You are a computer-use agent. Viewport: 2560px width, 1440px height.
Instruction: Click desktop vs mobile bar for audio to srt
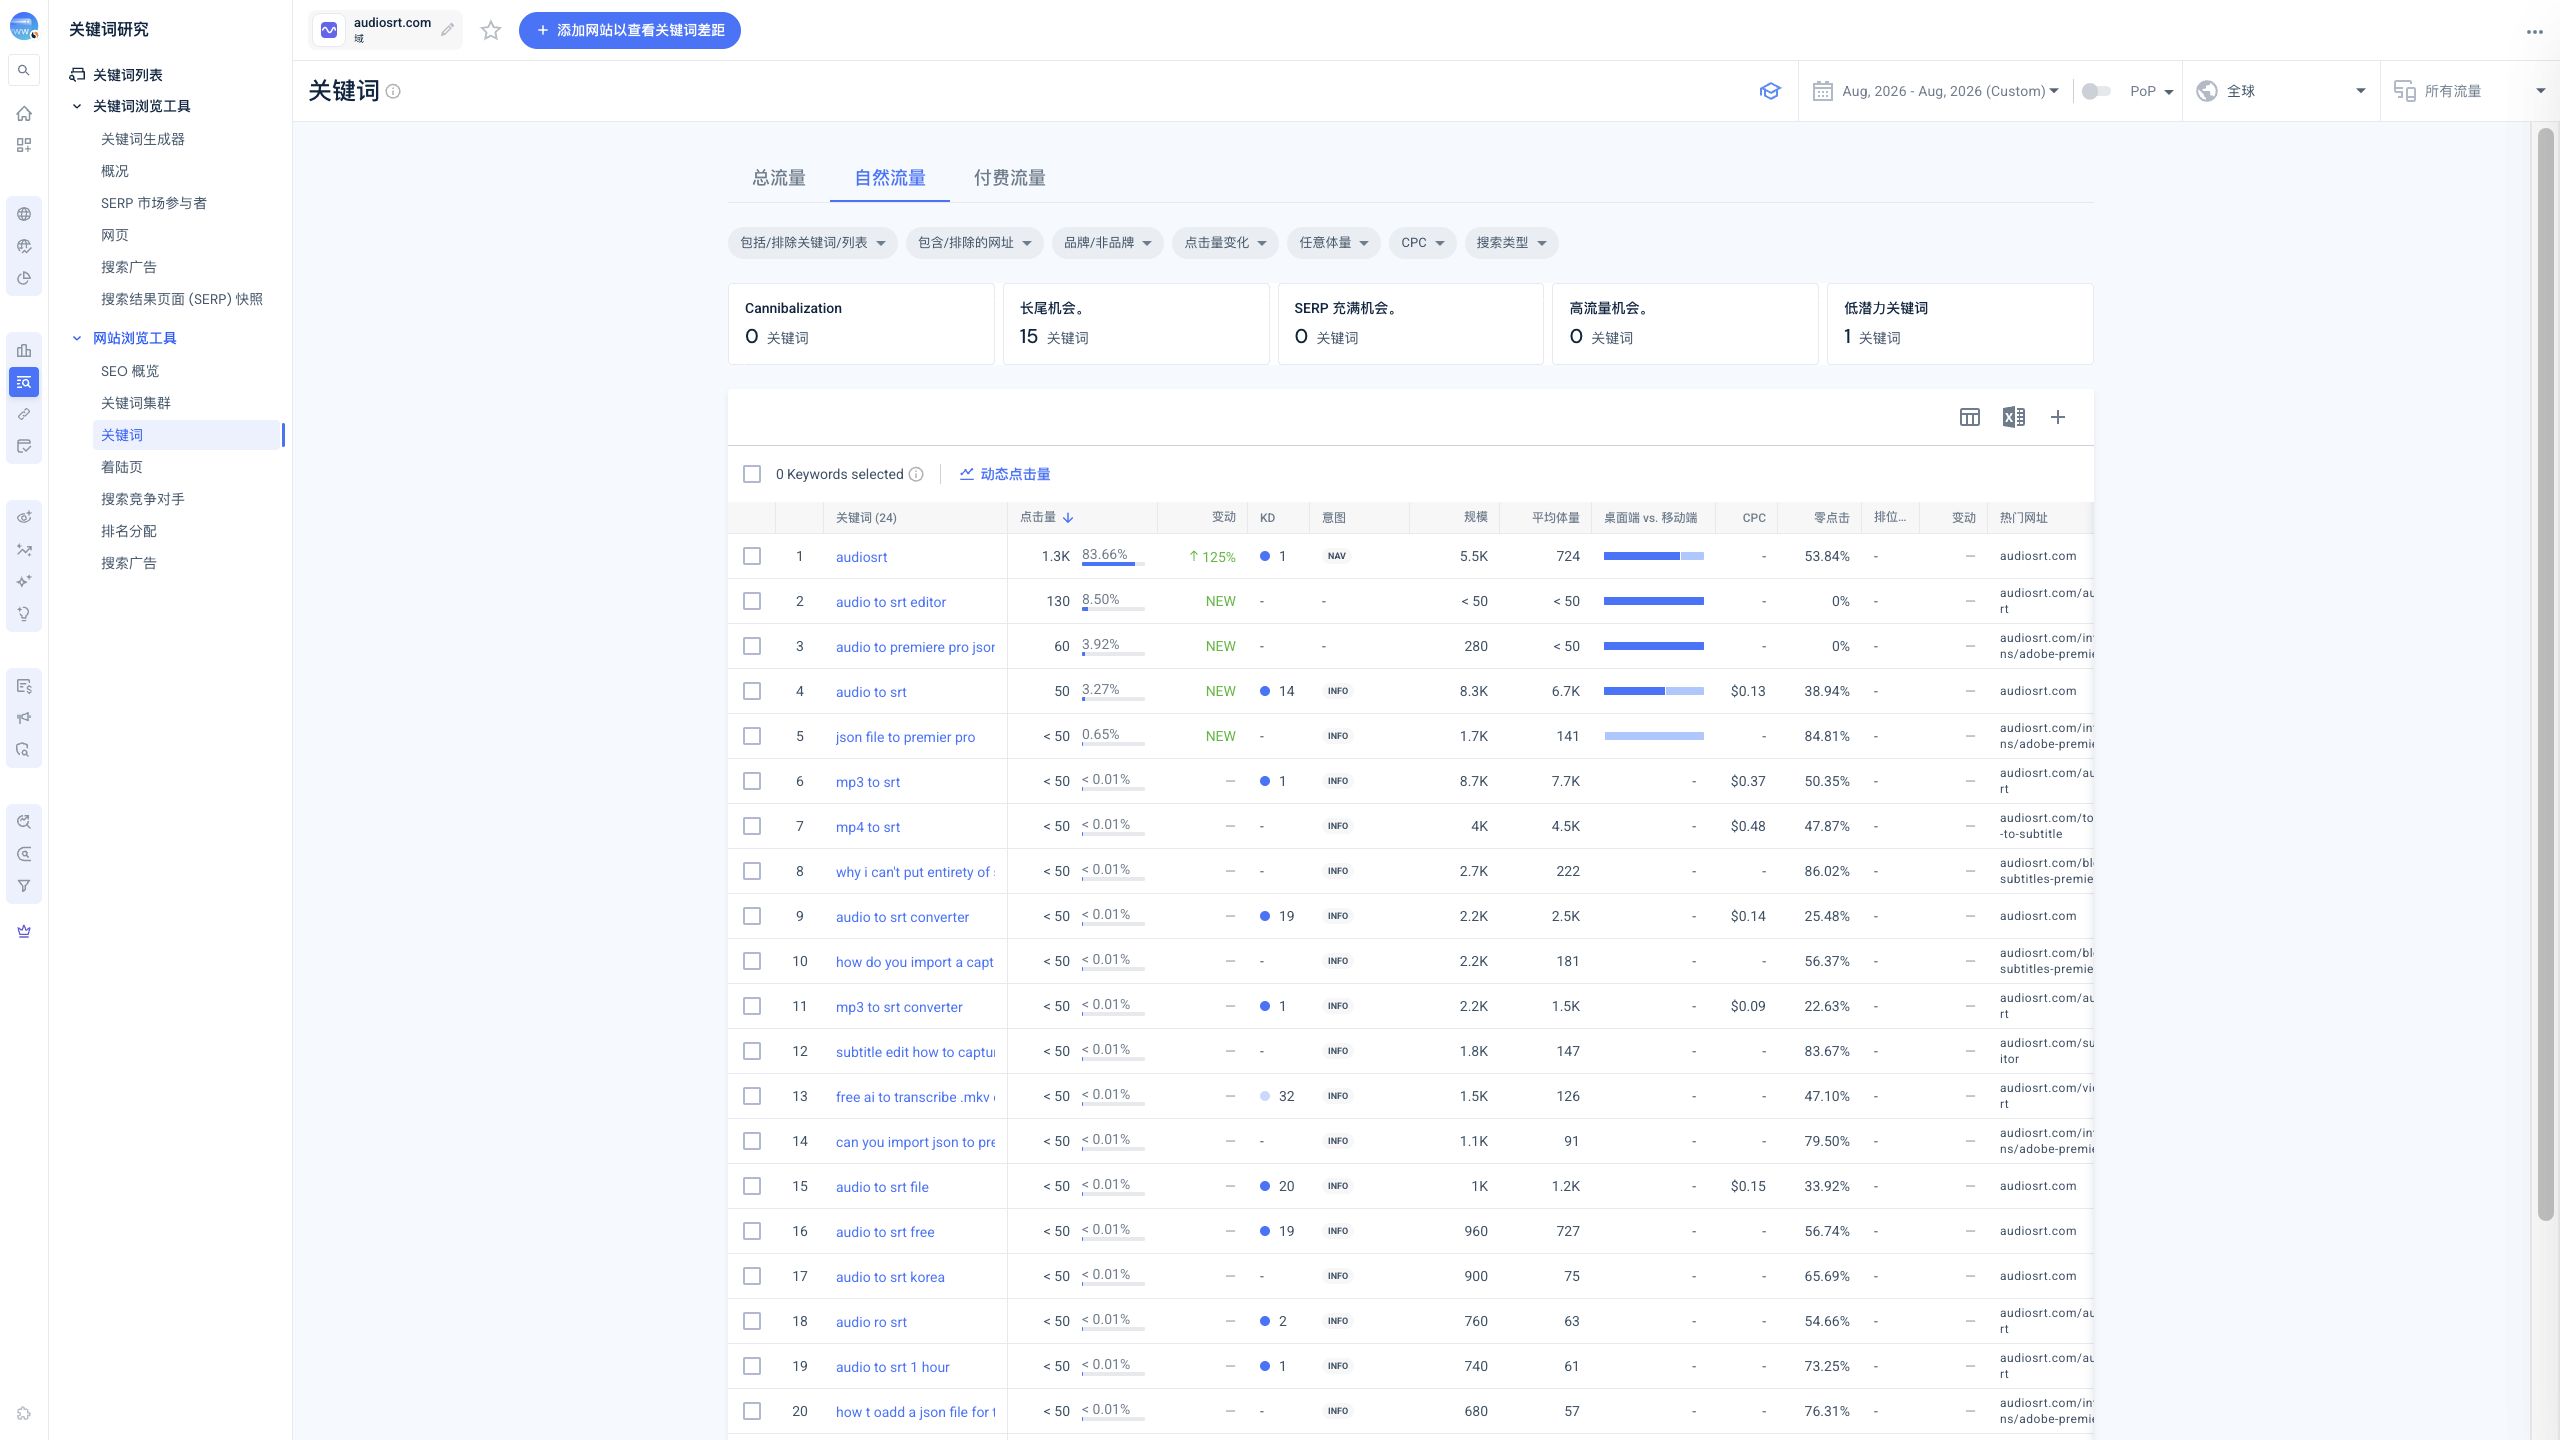[x=1653, y=691]
